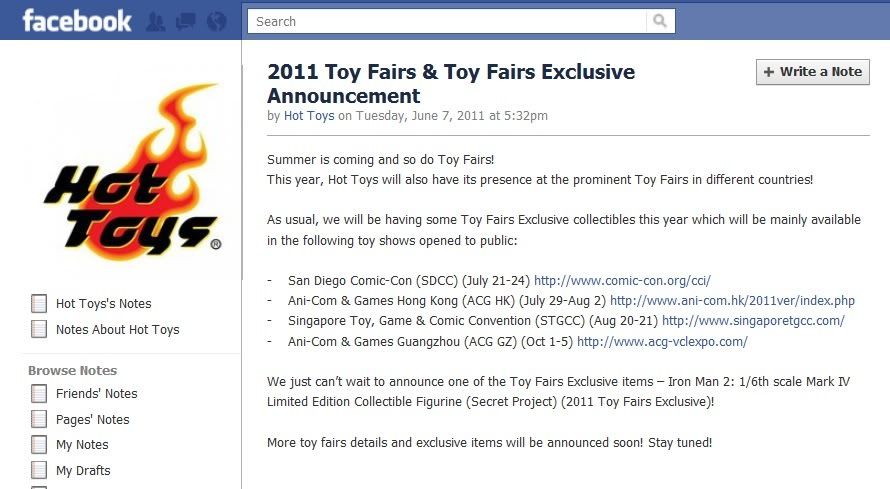The image size is (890, 489).
Task: Open friend requests icon
Action: pos(156,21)
